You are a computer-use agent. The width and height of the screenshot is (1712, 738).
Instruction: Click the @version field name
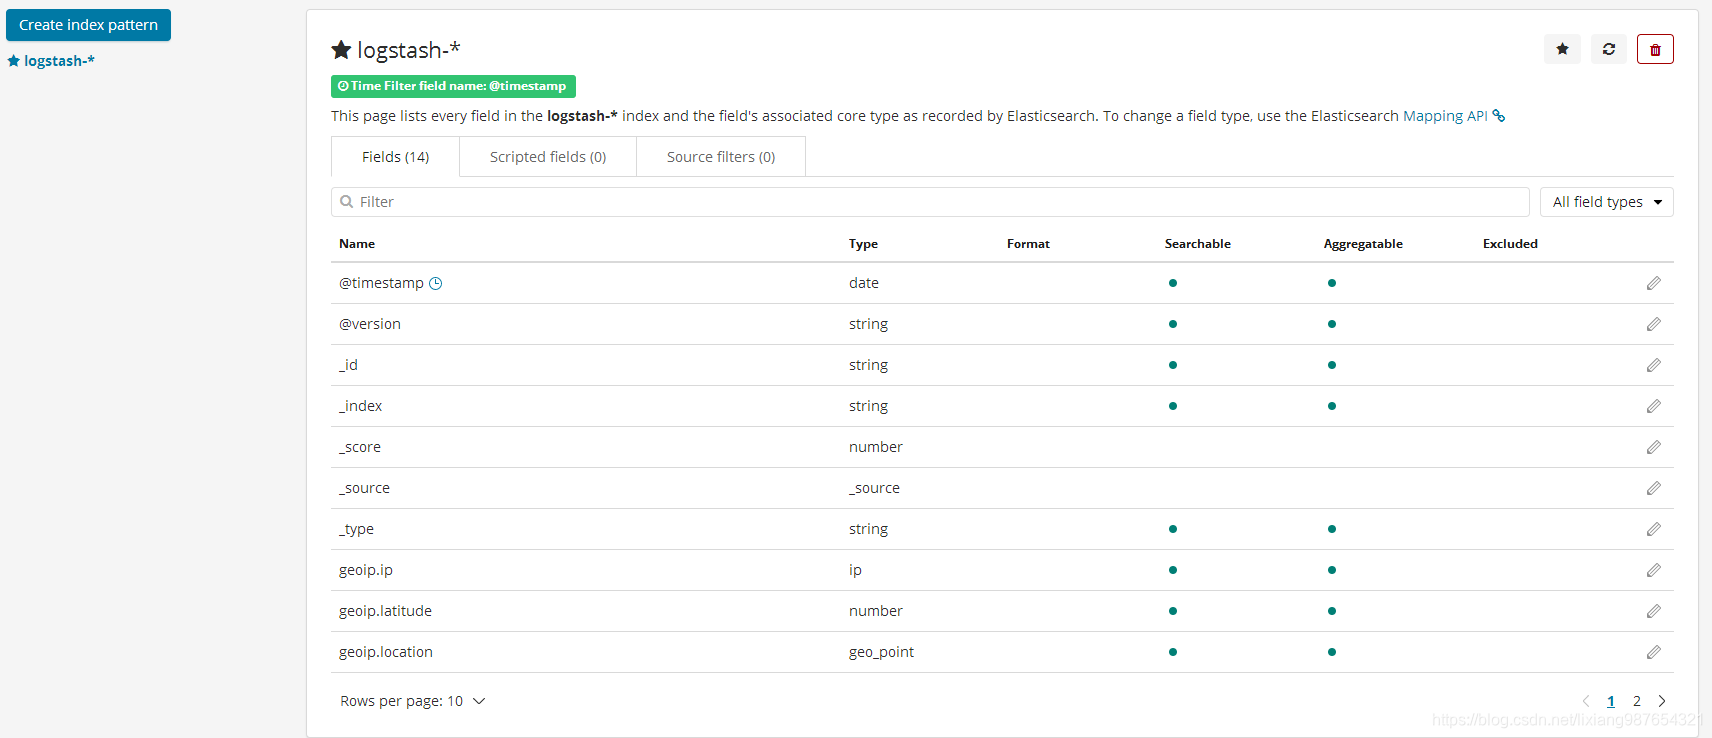[x=370, y=324]
